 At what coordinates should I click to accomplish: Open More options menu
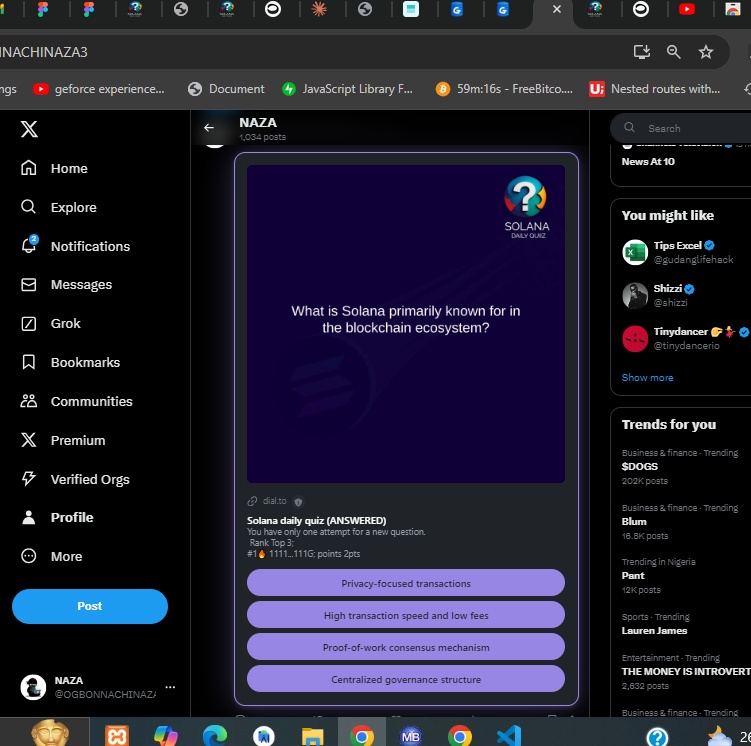(x=51, y=556)
